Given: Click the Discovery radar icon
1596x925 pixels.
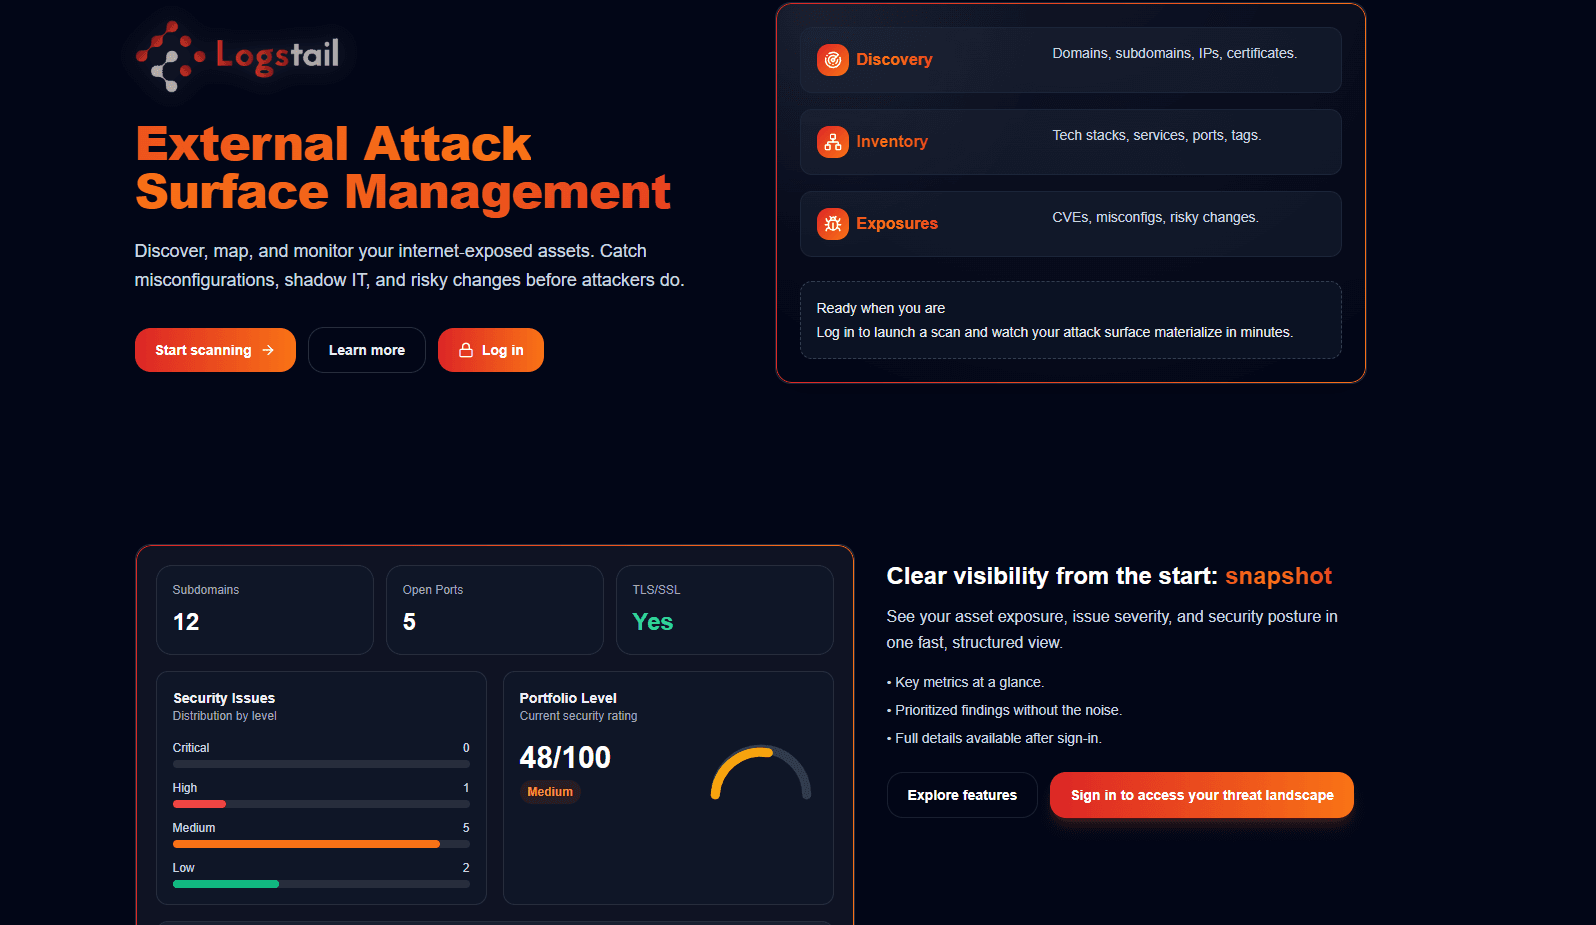Looking at the screenshot, I should point(832,60).
